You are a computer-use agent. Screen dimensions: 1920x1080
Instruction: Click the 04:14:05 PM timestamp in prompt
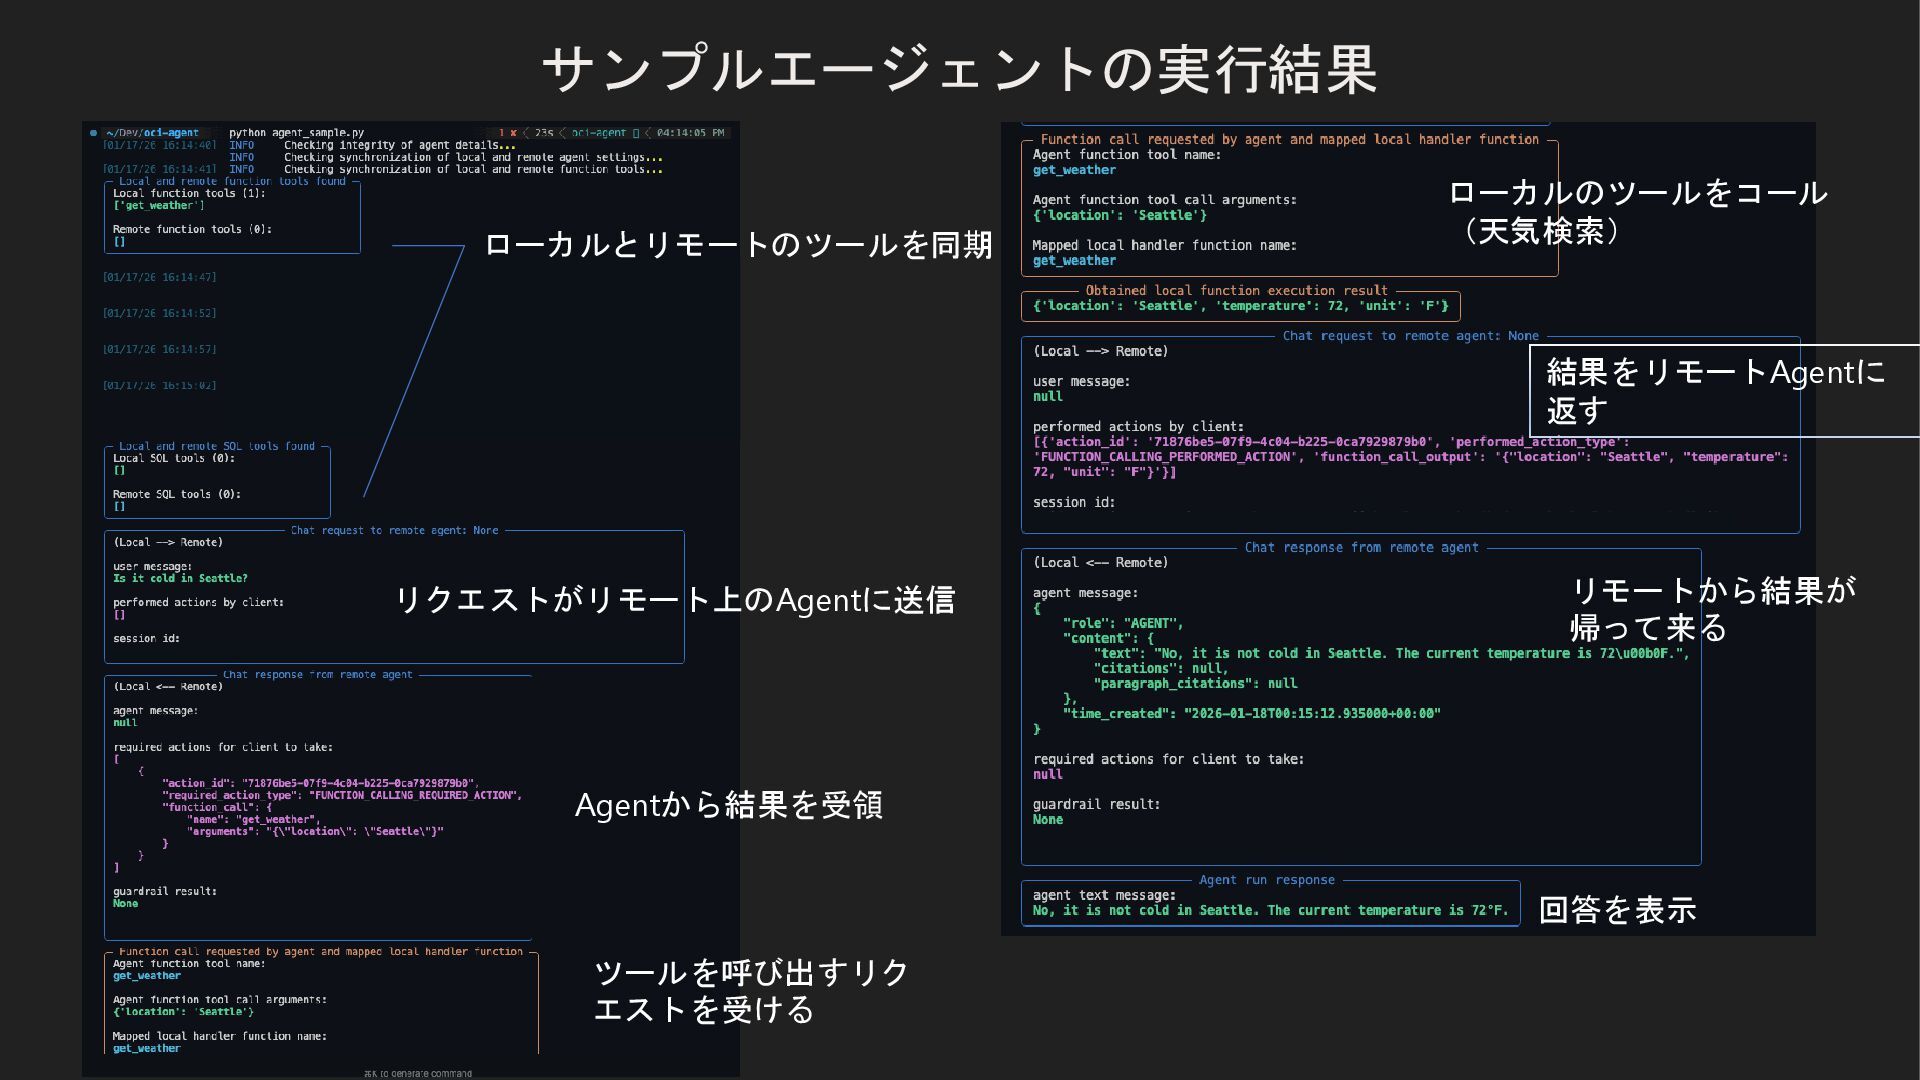click(x=690, y=132)
